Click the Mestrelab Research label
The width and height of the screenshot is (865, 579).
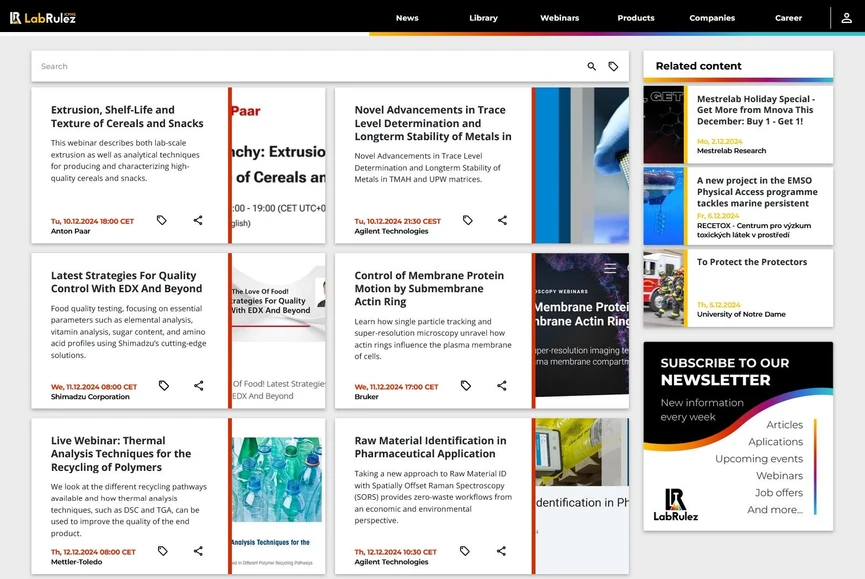[x=731, y=151]
